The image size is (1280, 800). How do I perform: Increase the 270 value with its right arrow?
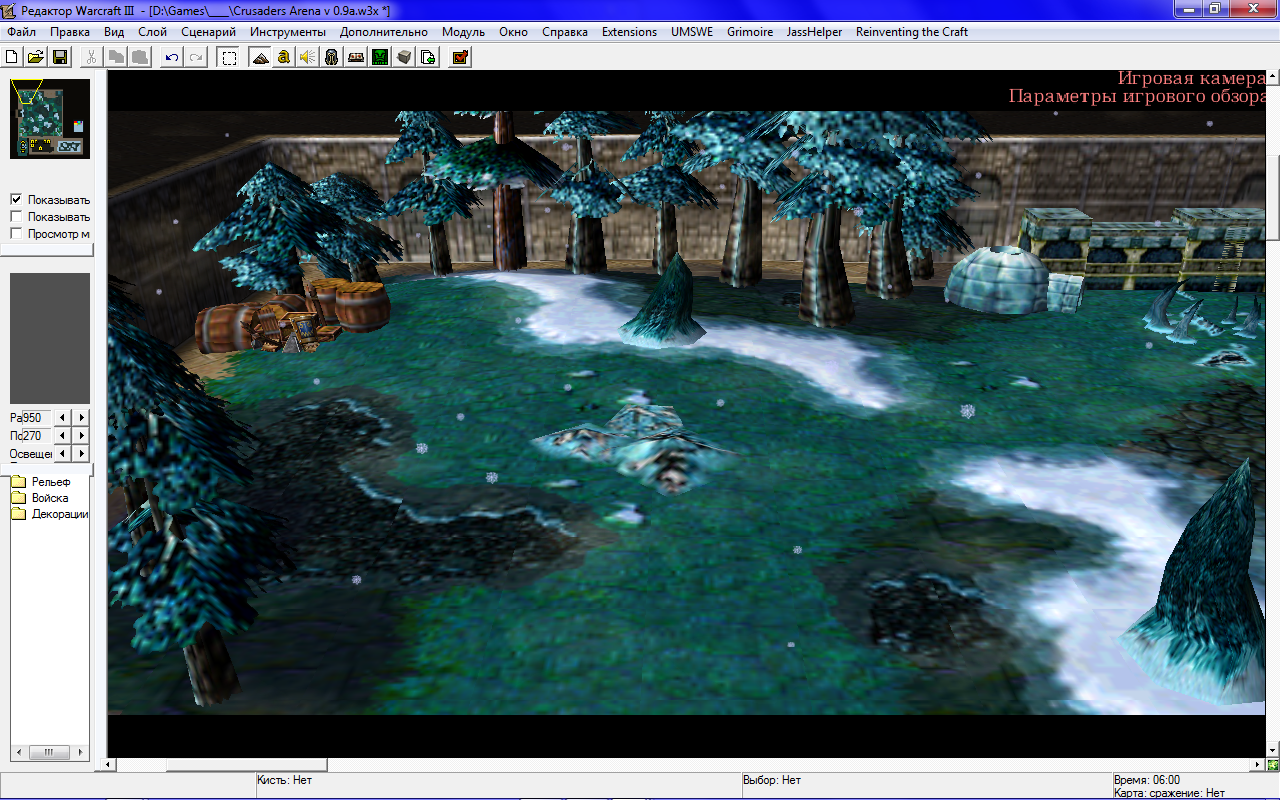point(82,435)
